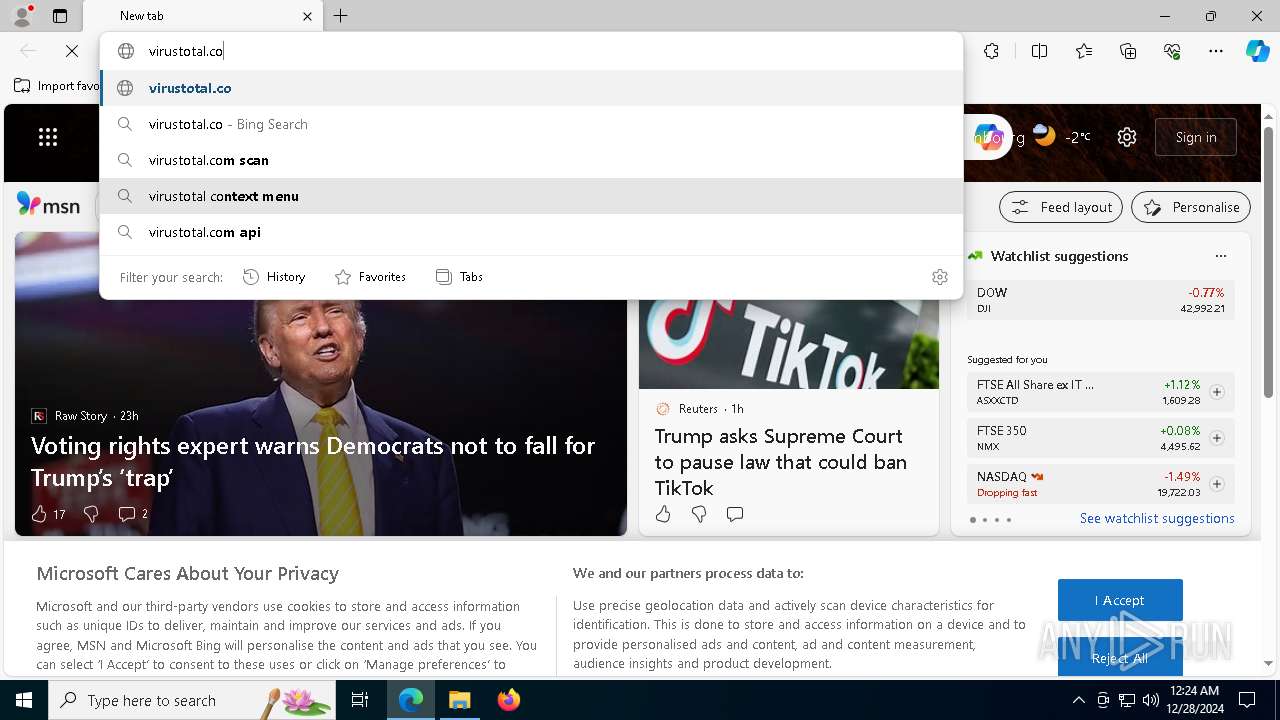Choose virustotal.co Bing Search suggestion

[531, 124]
